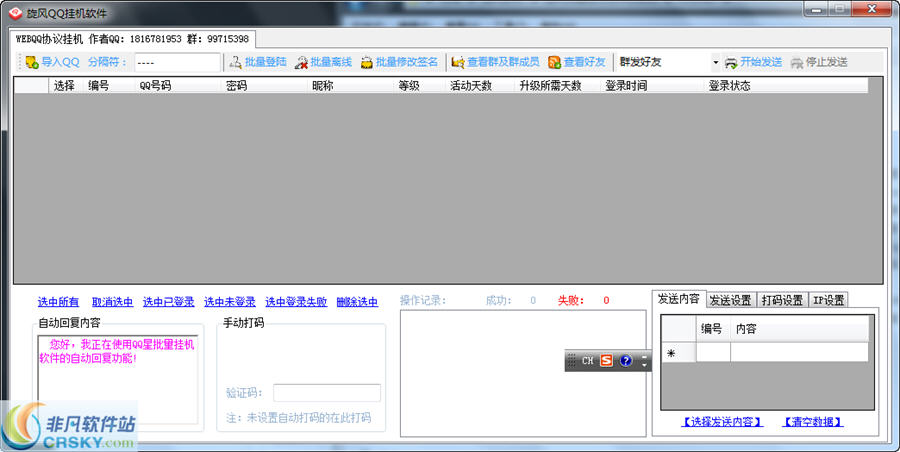Image resolution: width=900 pixels, height=452 pixels.
Task: Click the 【清空数据】 link
Action: (x=812, y=422)
